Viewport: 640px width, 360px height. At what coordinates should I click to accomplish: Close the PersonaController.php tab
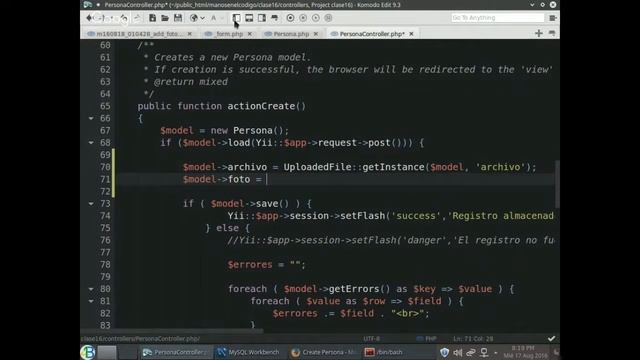click(411, 34)
